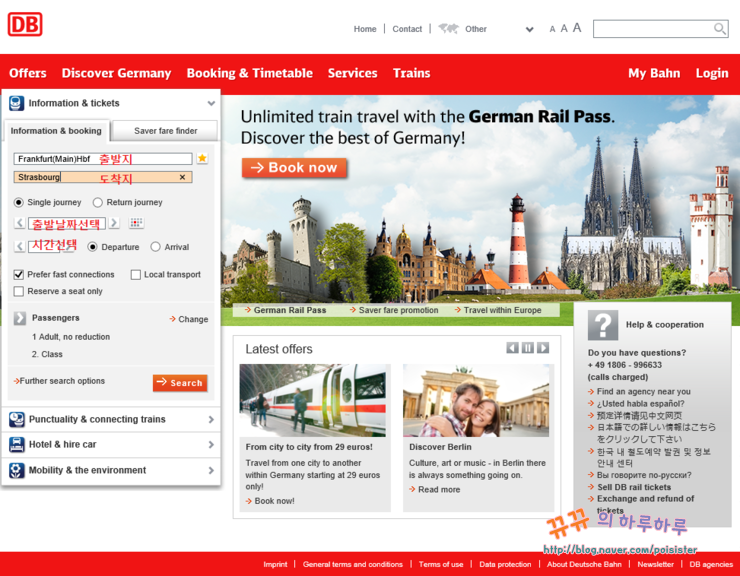
Task: Click the world map language icon
Action: point(448,28)
